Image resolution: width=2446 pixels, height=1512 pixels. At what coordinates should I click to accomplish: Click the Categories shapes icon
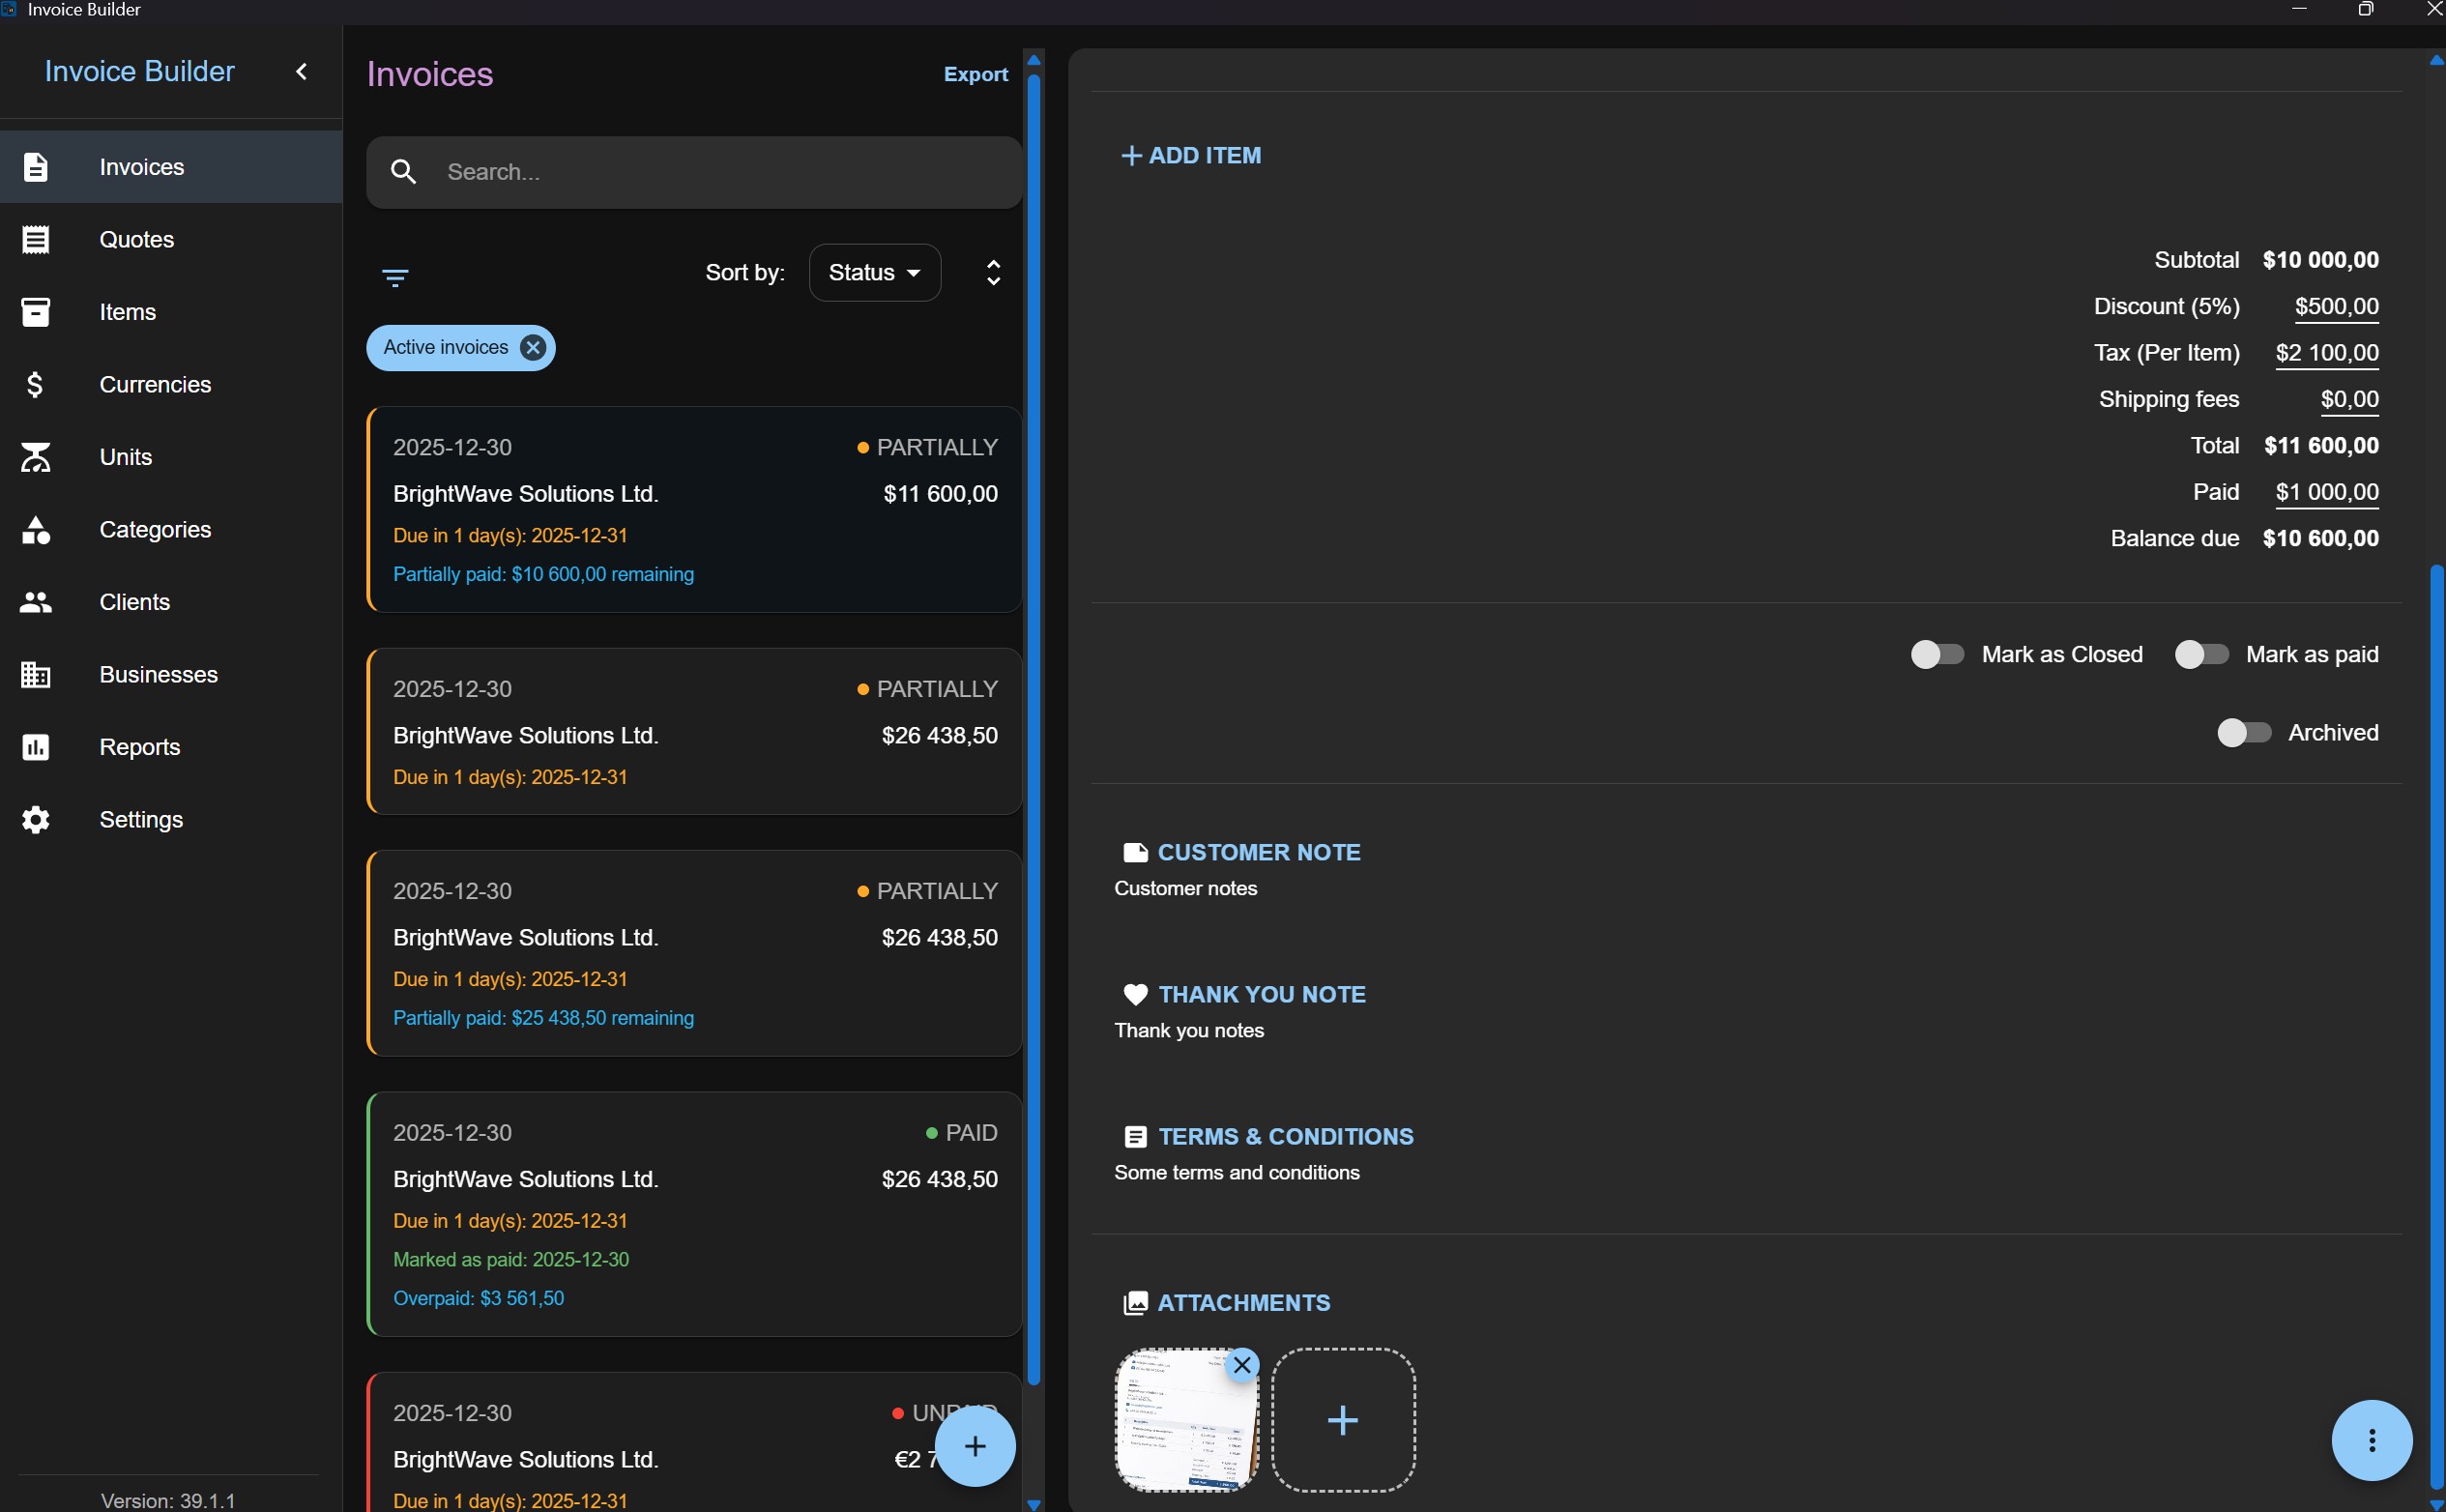point(36,530)
